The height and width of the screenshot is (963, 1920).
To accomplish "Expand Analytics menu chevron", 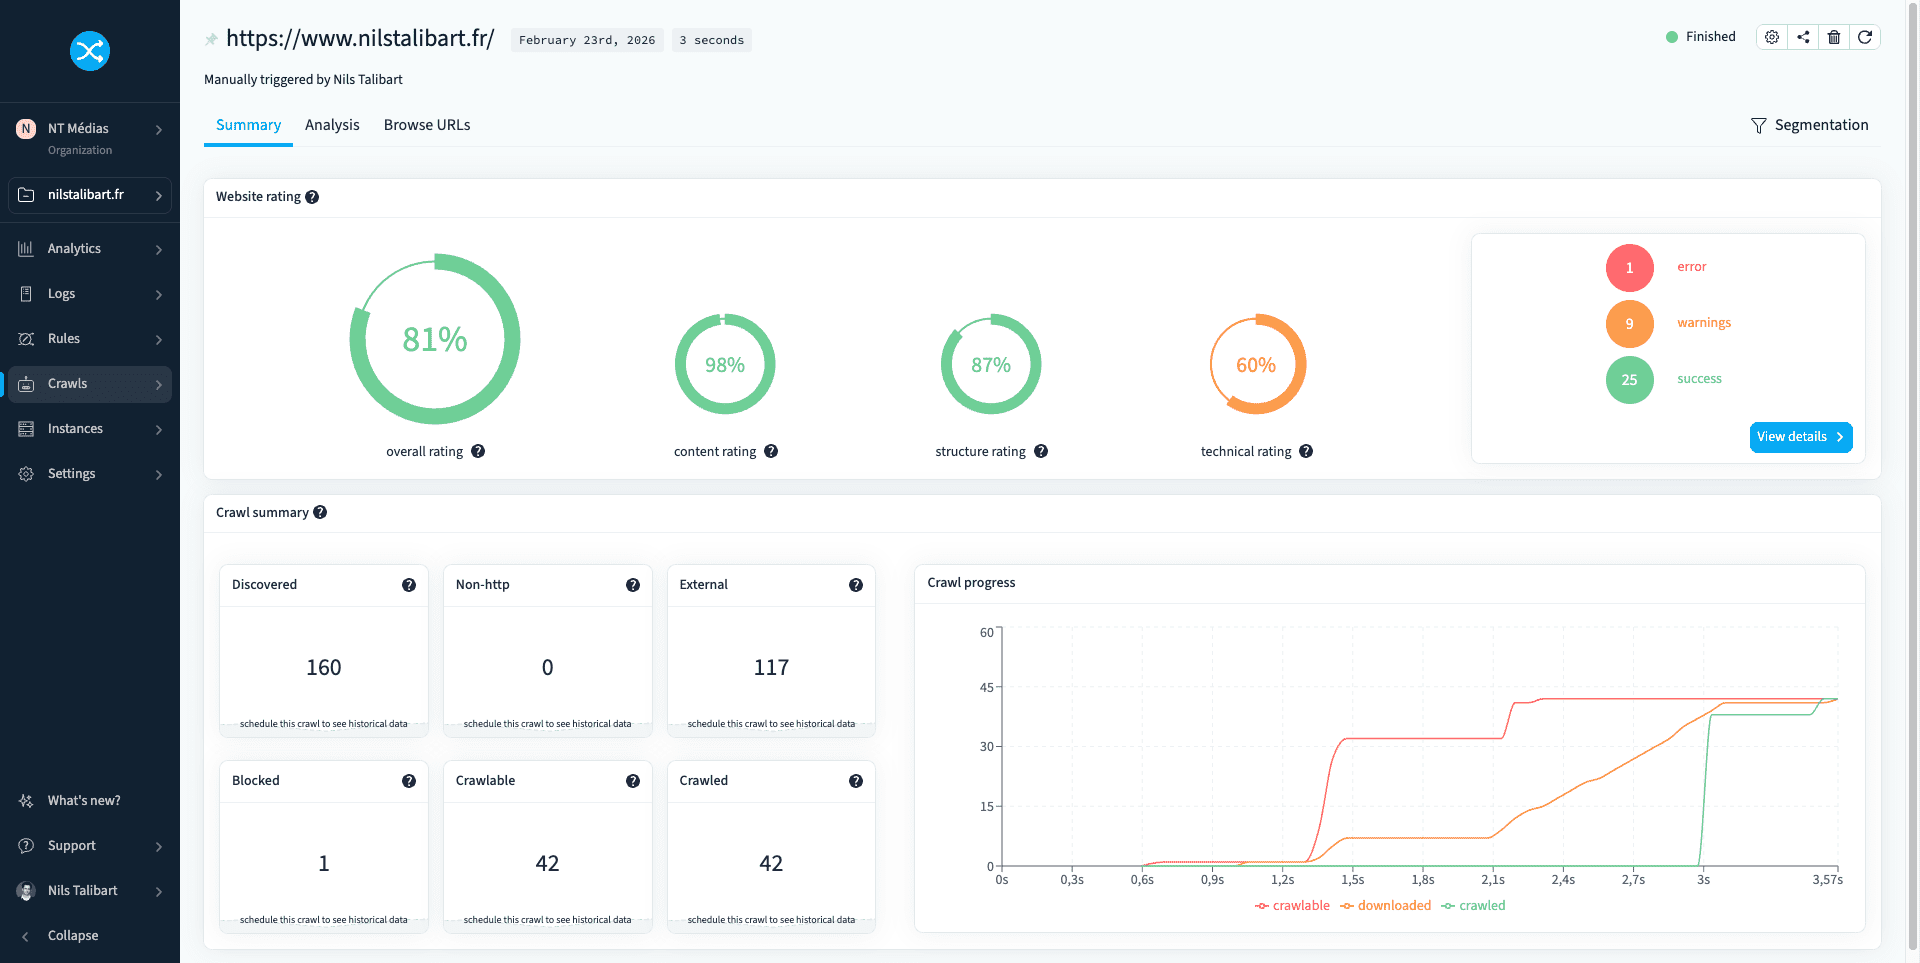I will (159, 250).
